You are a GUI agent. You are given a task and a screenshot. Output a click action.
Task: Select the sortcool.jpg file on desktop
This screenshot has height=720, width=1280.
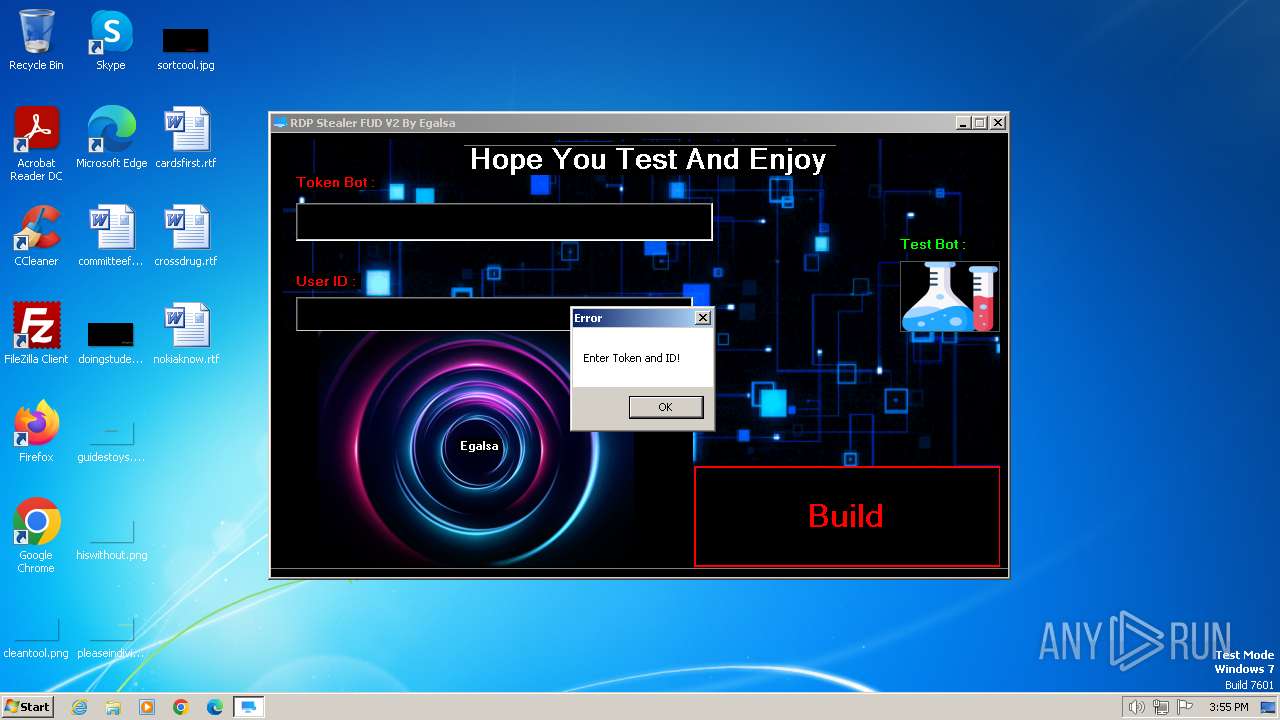[186, 50]
